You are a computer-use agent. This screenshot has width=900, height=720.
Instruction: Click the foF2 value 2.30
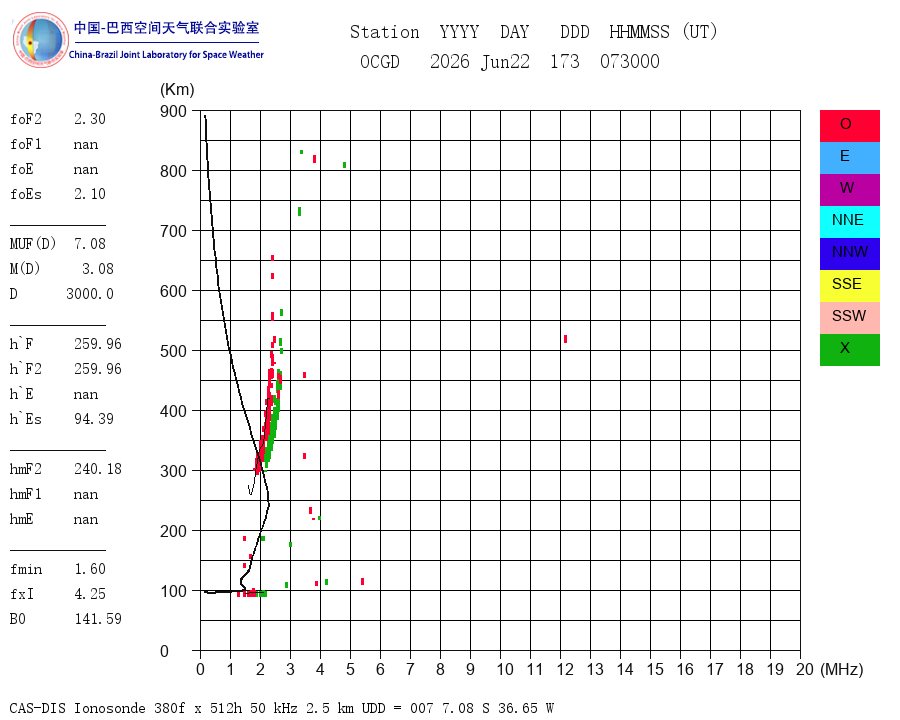coord(90,119)
